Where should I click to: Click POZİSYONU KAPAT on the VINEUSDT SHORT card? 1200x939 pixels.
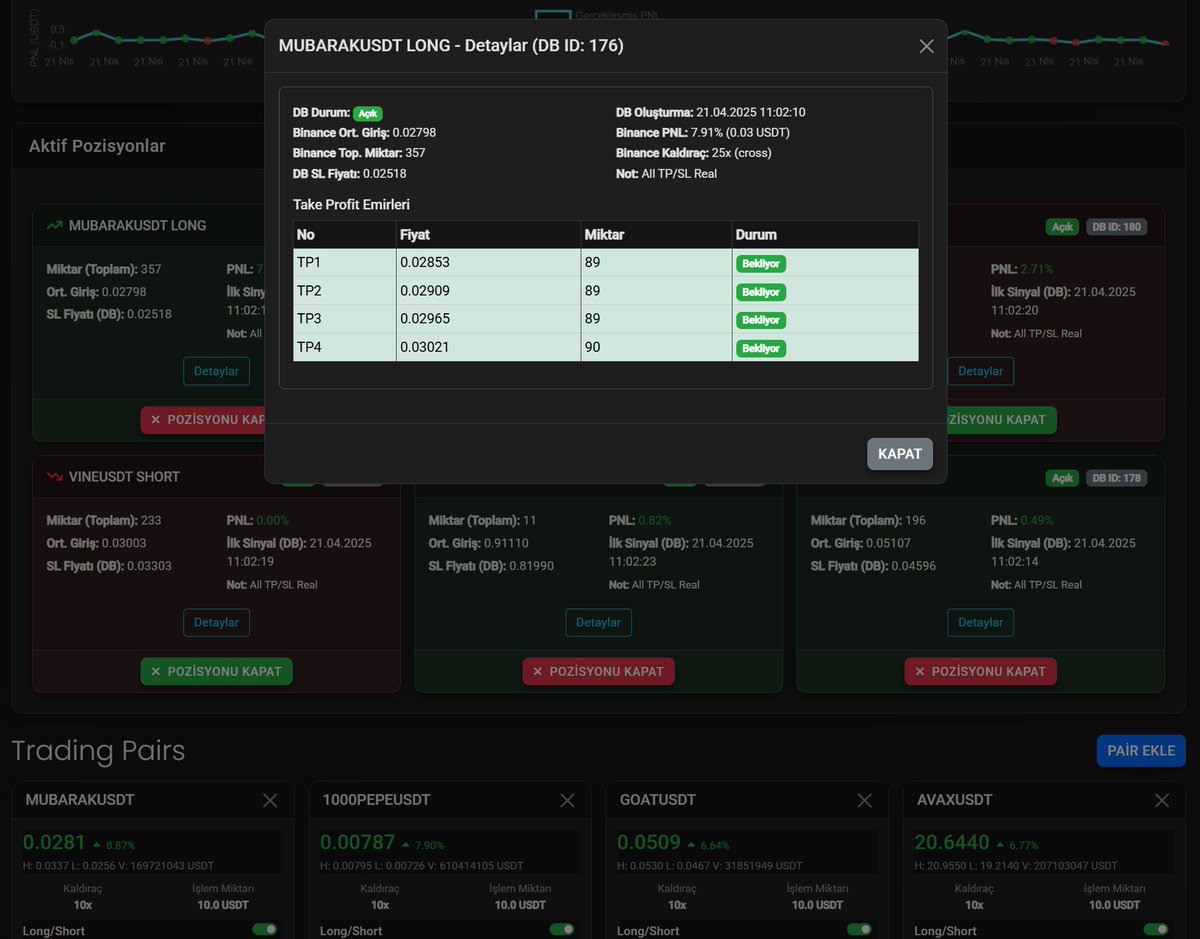[x=216, y=671]
